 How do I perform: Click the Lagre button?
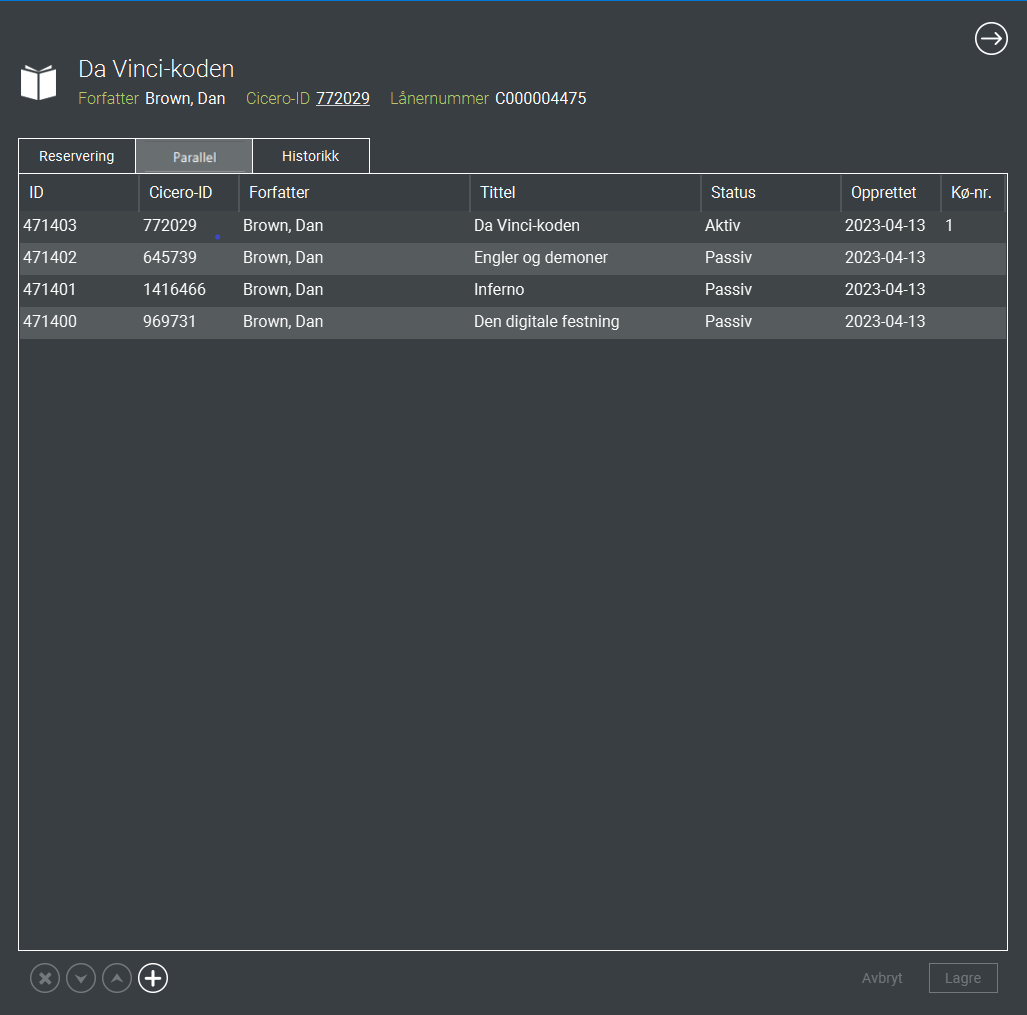[x=963, y=978]
